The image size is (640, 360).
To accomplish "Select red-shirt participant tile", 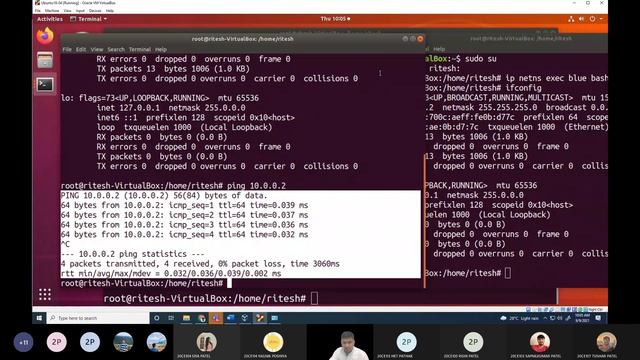I will pyautogui.click(x=540, y=342).
